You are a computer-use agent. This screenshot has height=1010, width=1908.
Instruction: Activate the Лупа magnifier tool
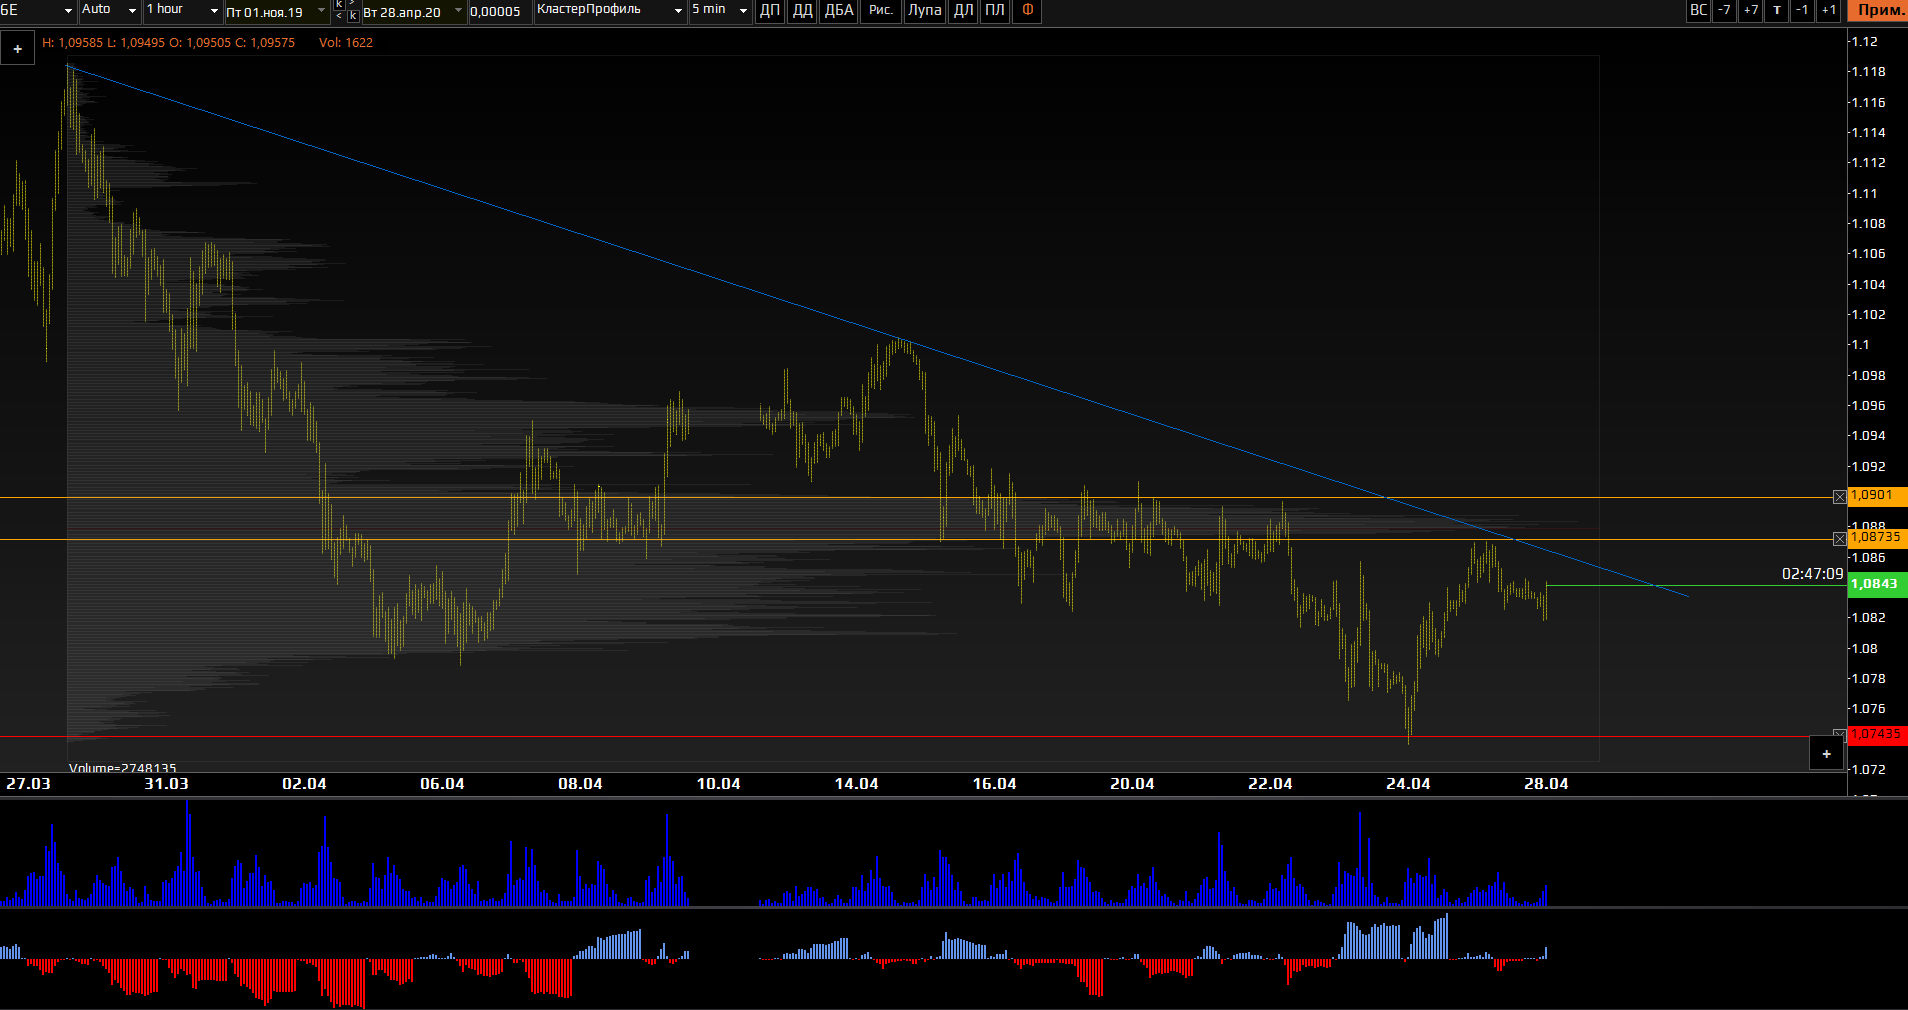(924, 11)
